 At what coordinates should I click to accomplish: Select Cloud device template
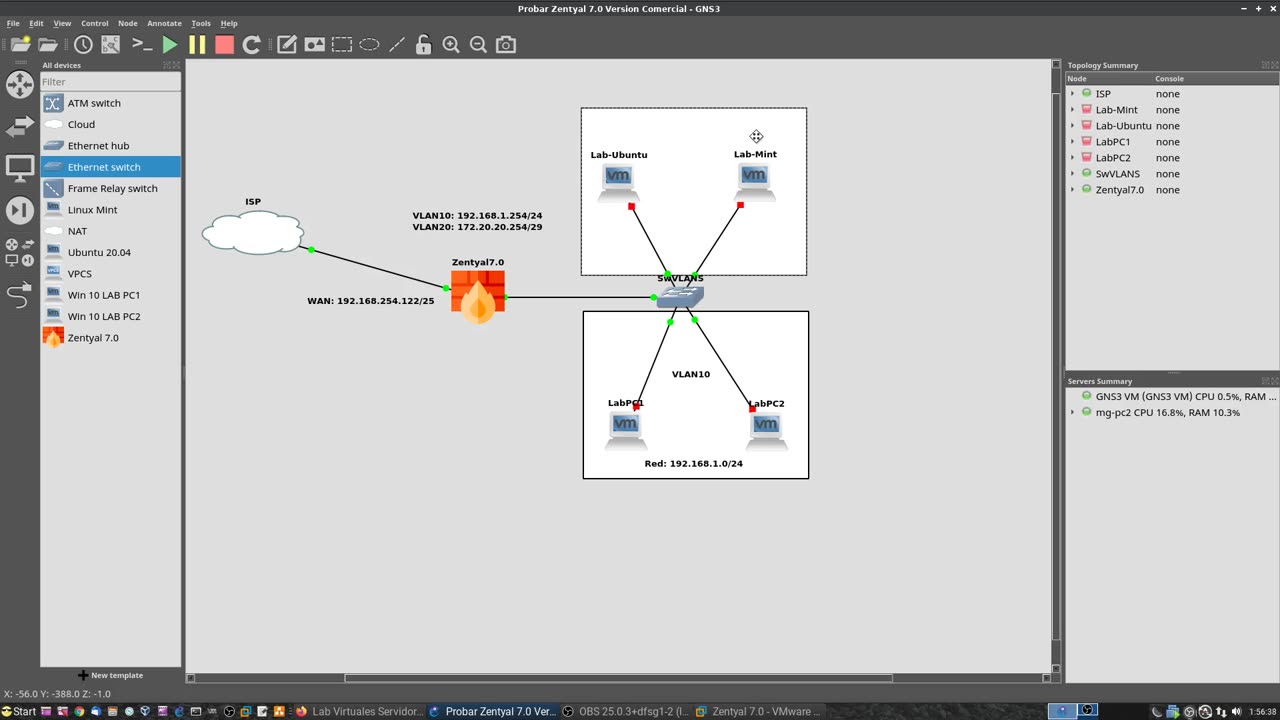pos(110,124)
